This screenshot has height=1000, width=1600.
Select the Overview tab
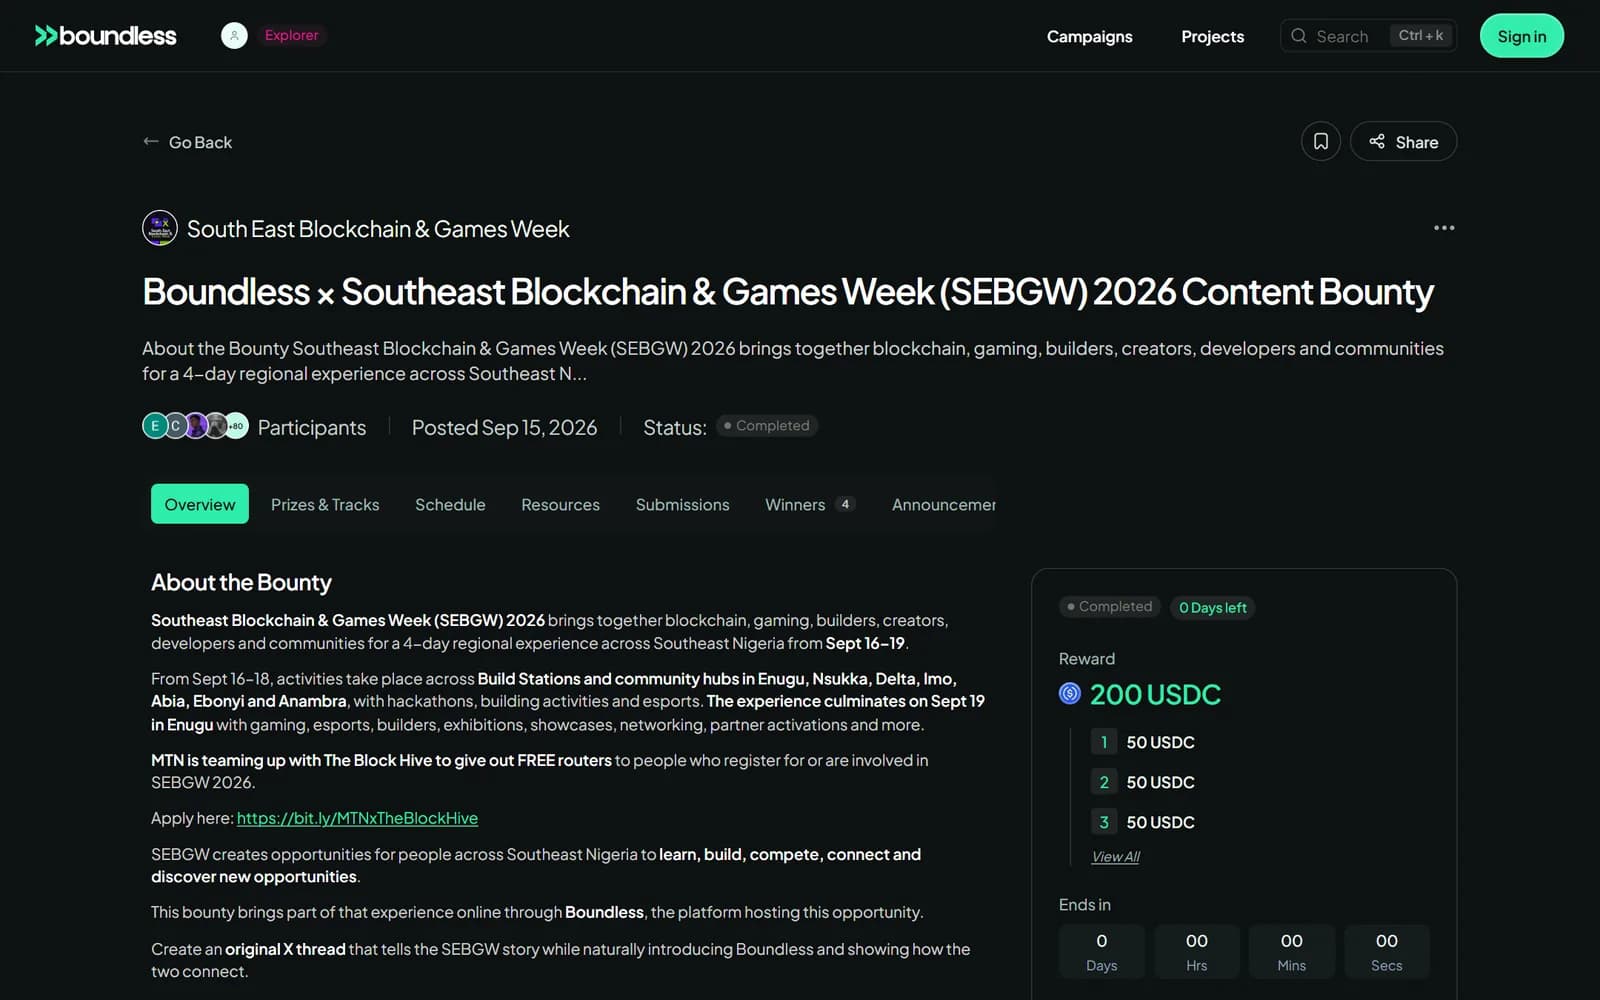[200, 504]
